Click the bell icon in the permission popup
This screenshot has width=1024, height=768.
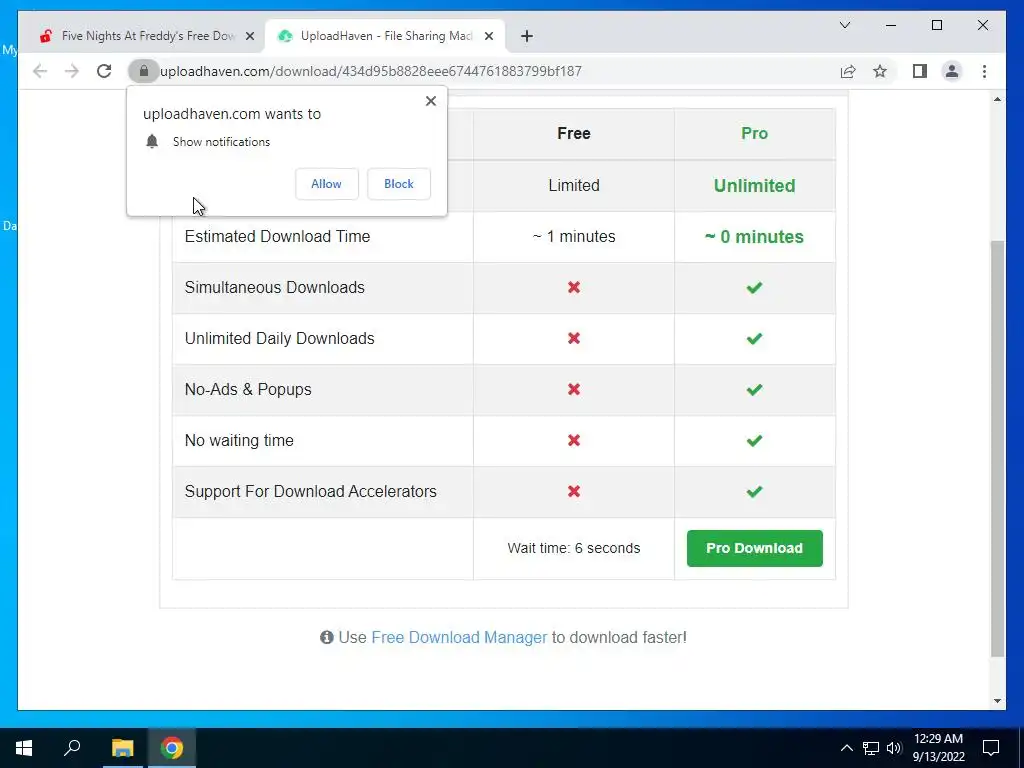[x=152, y=142]
